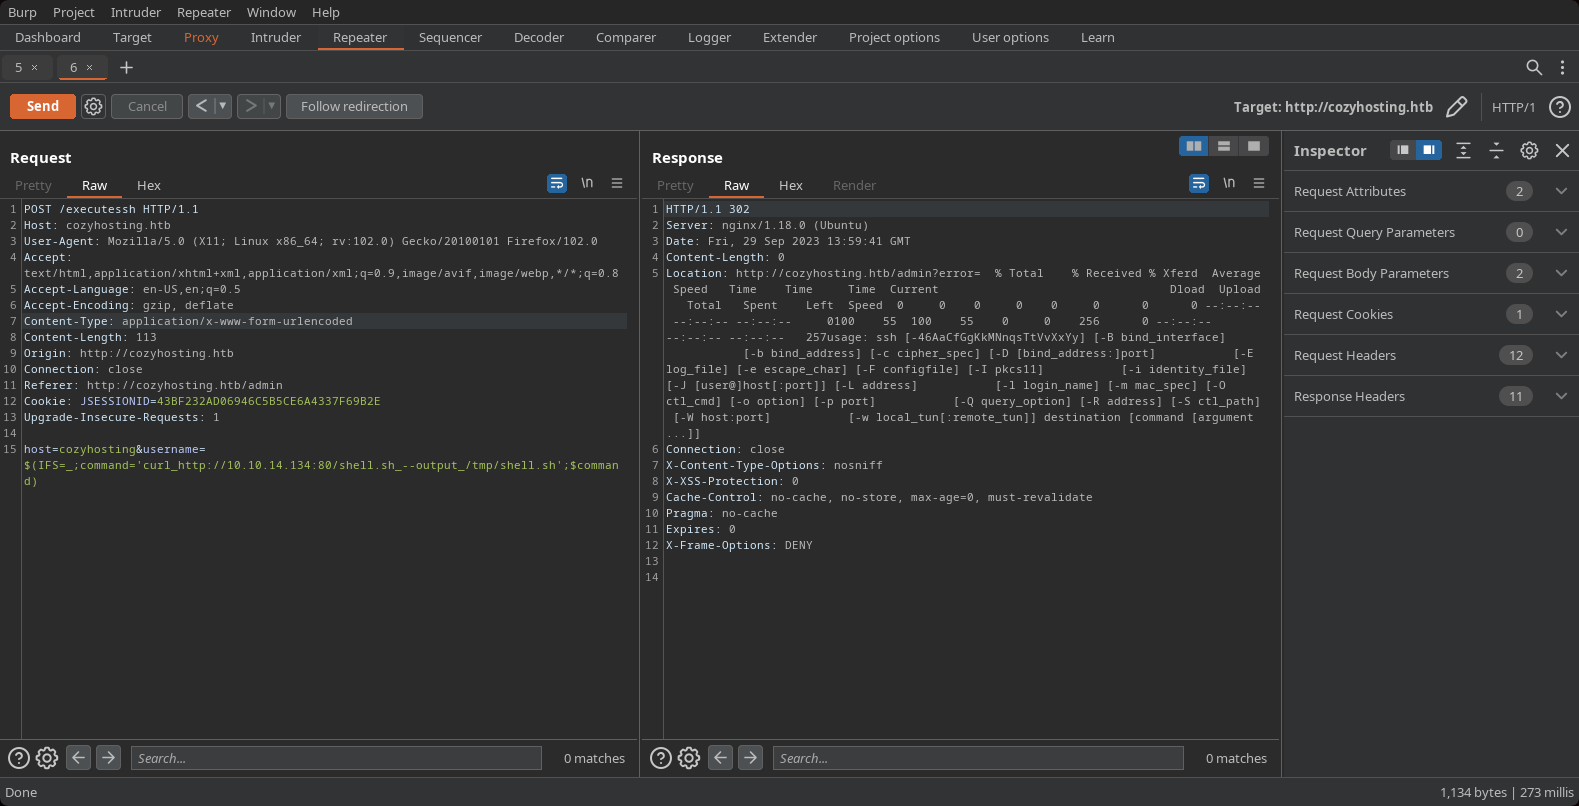Close Repeater tab 6
1579x806 pixels.
pos(89,67)
